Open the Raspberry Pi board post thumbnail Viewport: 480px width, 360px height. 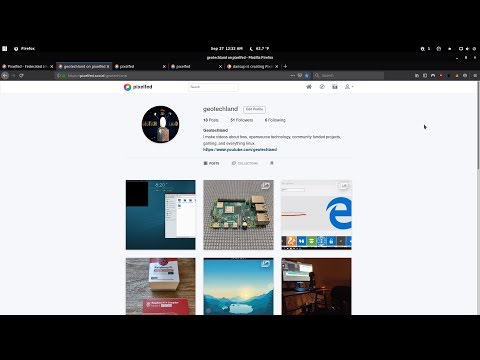pyautogui.click(x=238, y=215)
